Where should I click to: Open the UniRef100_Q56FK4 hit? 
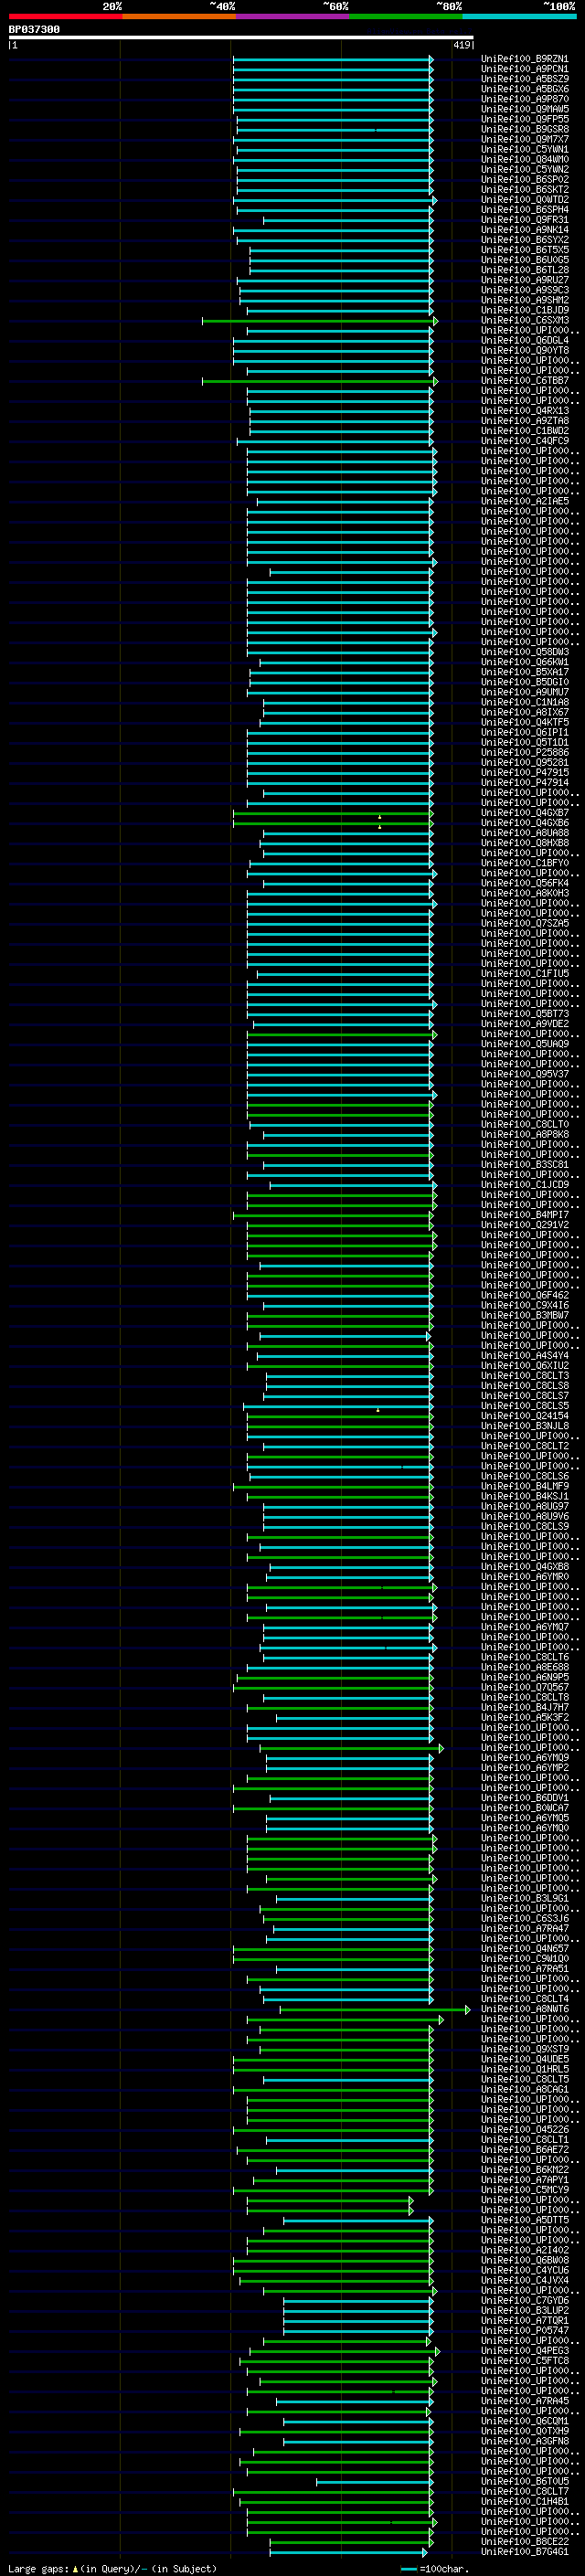525,883
